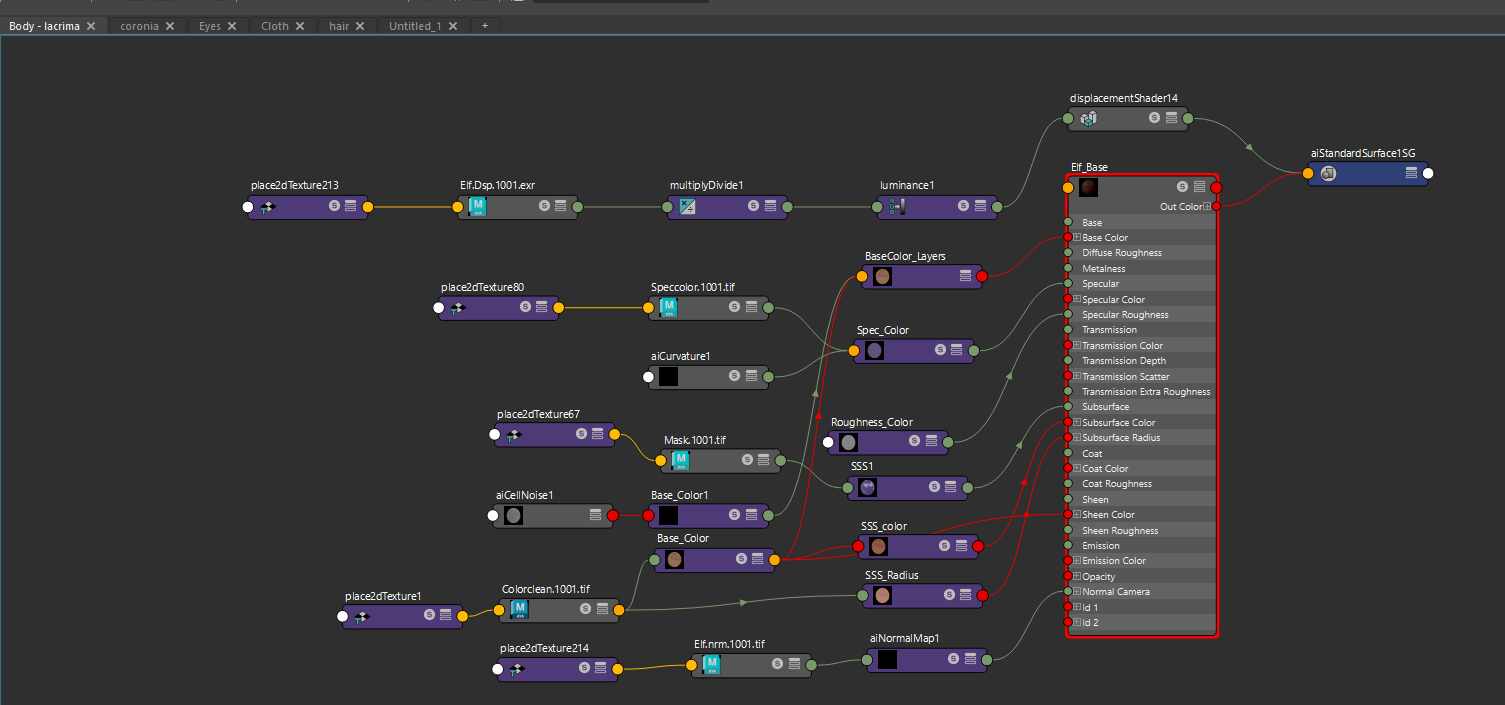The height and width of the screenshot is (705, 1505).
Task: Expand the attribute list on the Elf_Base node
Action: pos(1197,186)
